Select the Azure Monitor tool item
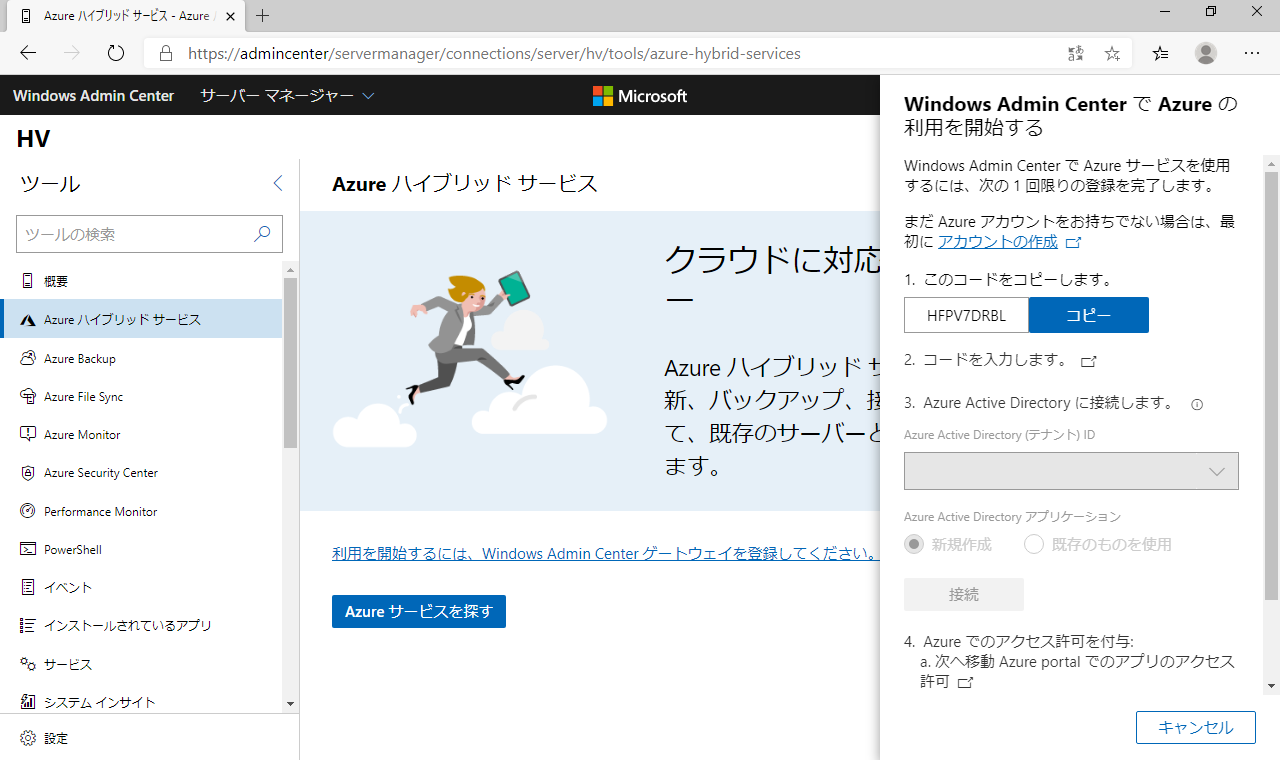Image resolution: width=1280 pixels, height=760 pixels. click(x=142, y=434)
